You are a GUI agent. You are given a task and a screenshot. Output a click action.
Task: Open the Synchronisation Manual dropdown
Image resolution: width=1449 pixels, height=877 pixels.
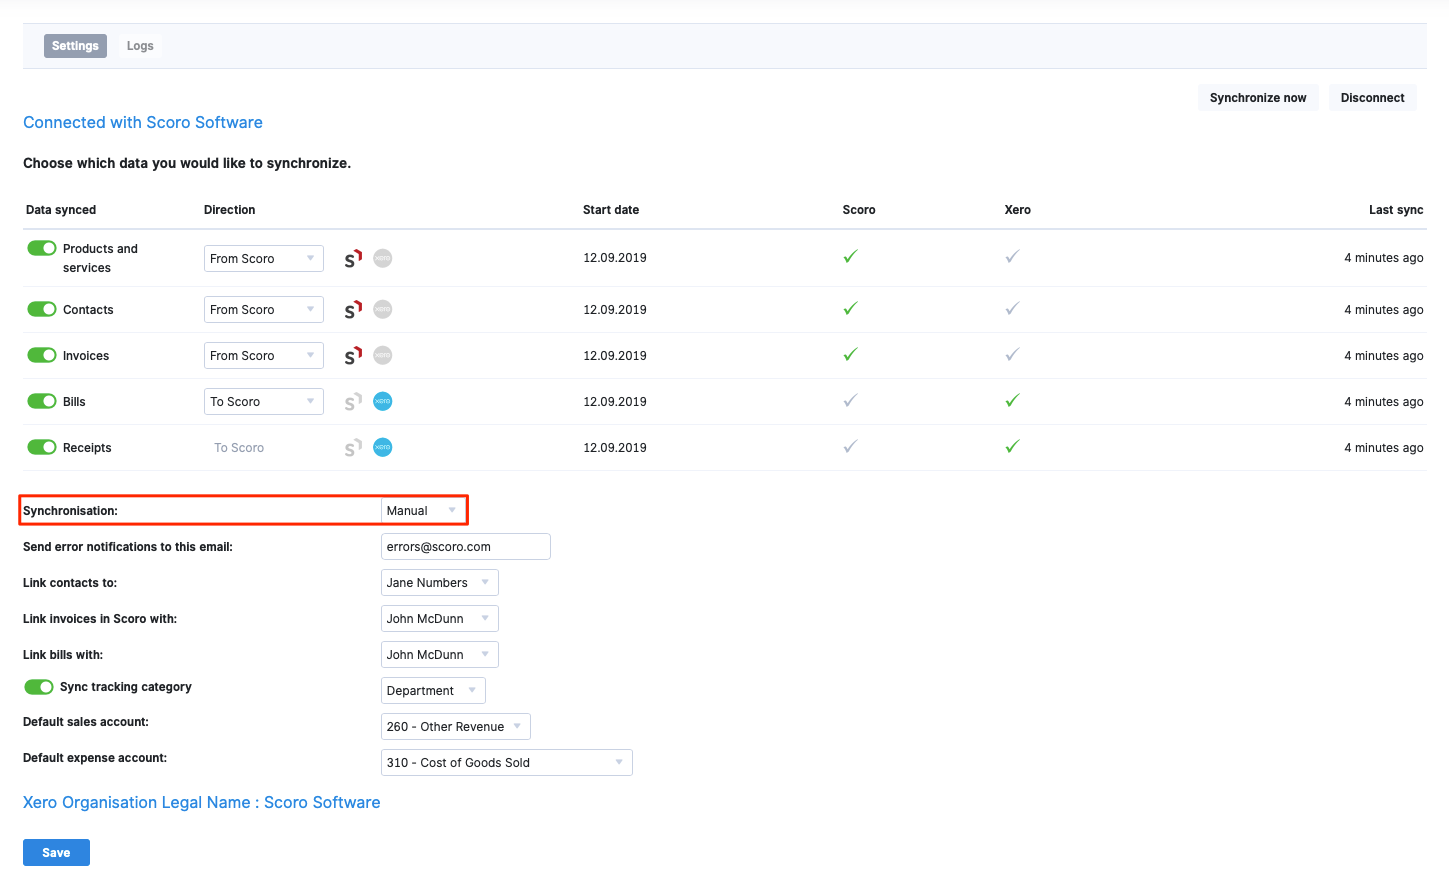point(422,511)
